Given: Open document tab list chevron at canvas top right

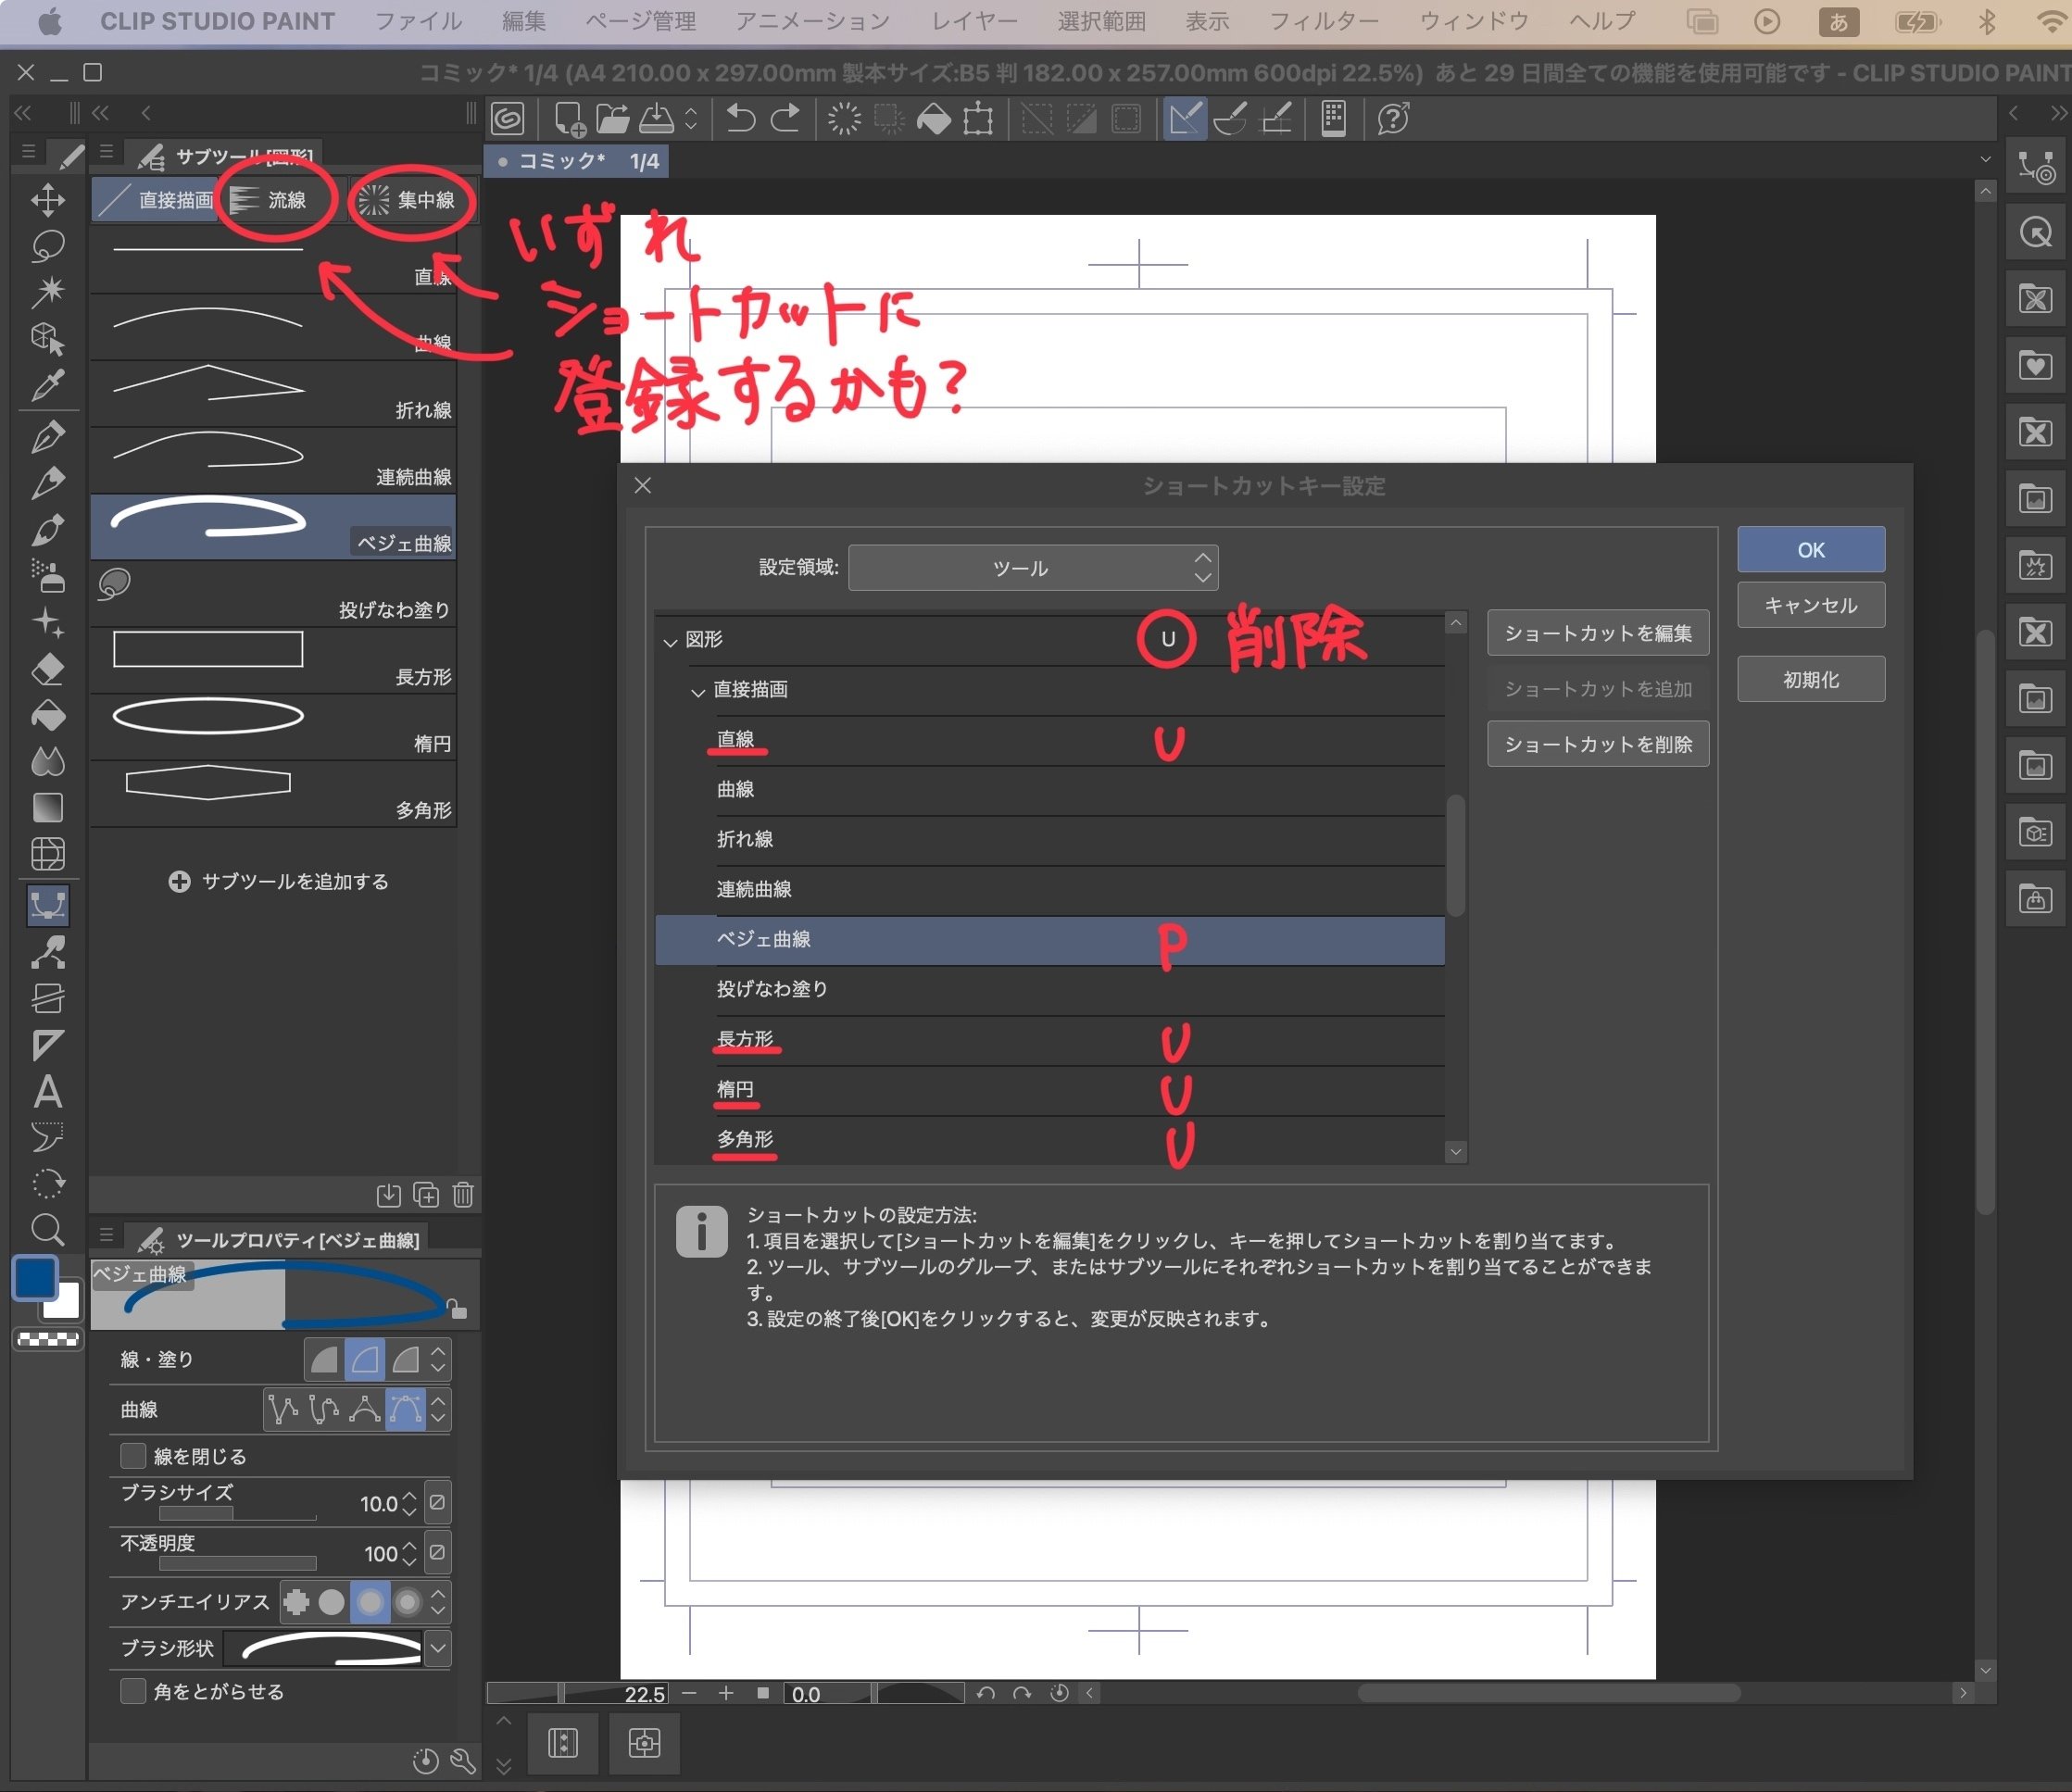Looking at the screenshot, I should pyautogui.click(x=1985, y=160).
